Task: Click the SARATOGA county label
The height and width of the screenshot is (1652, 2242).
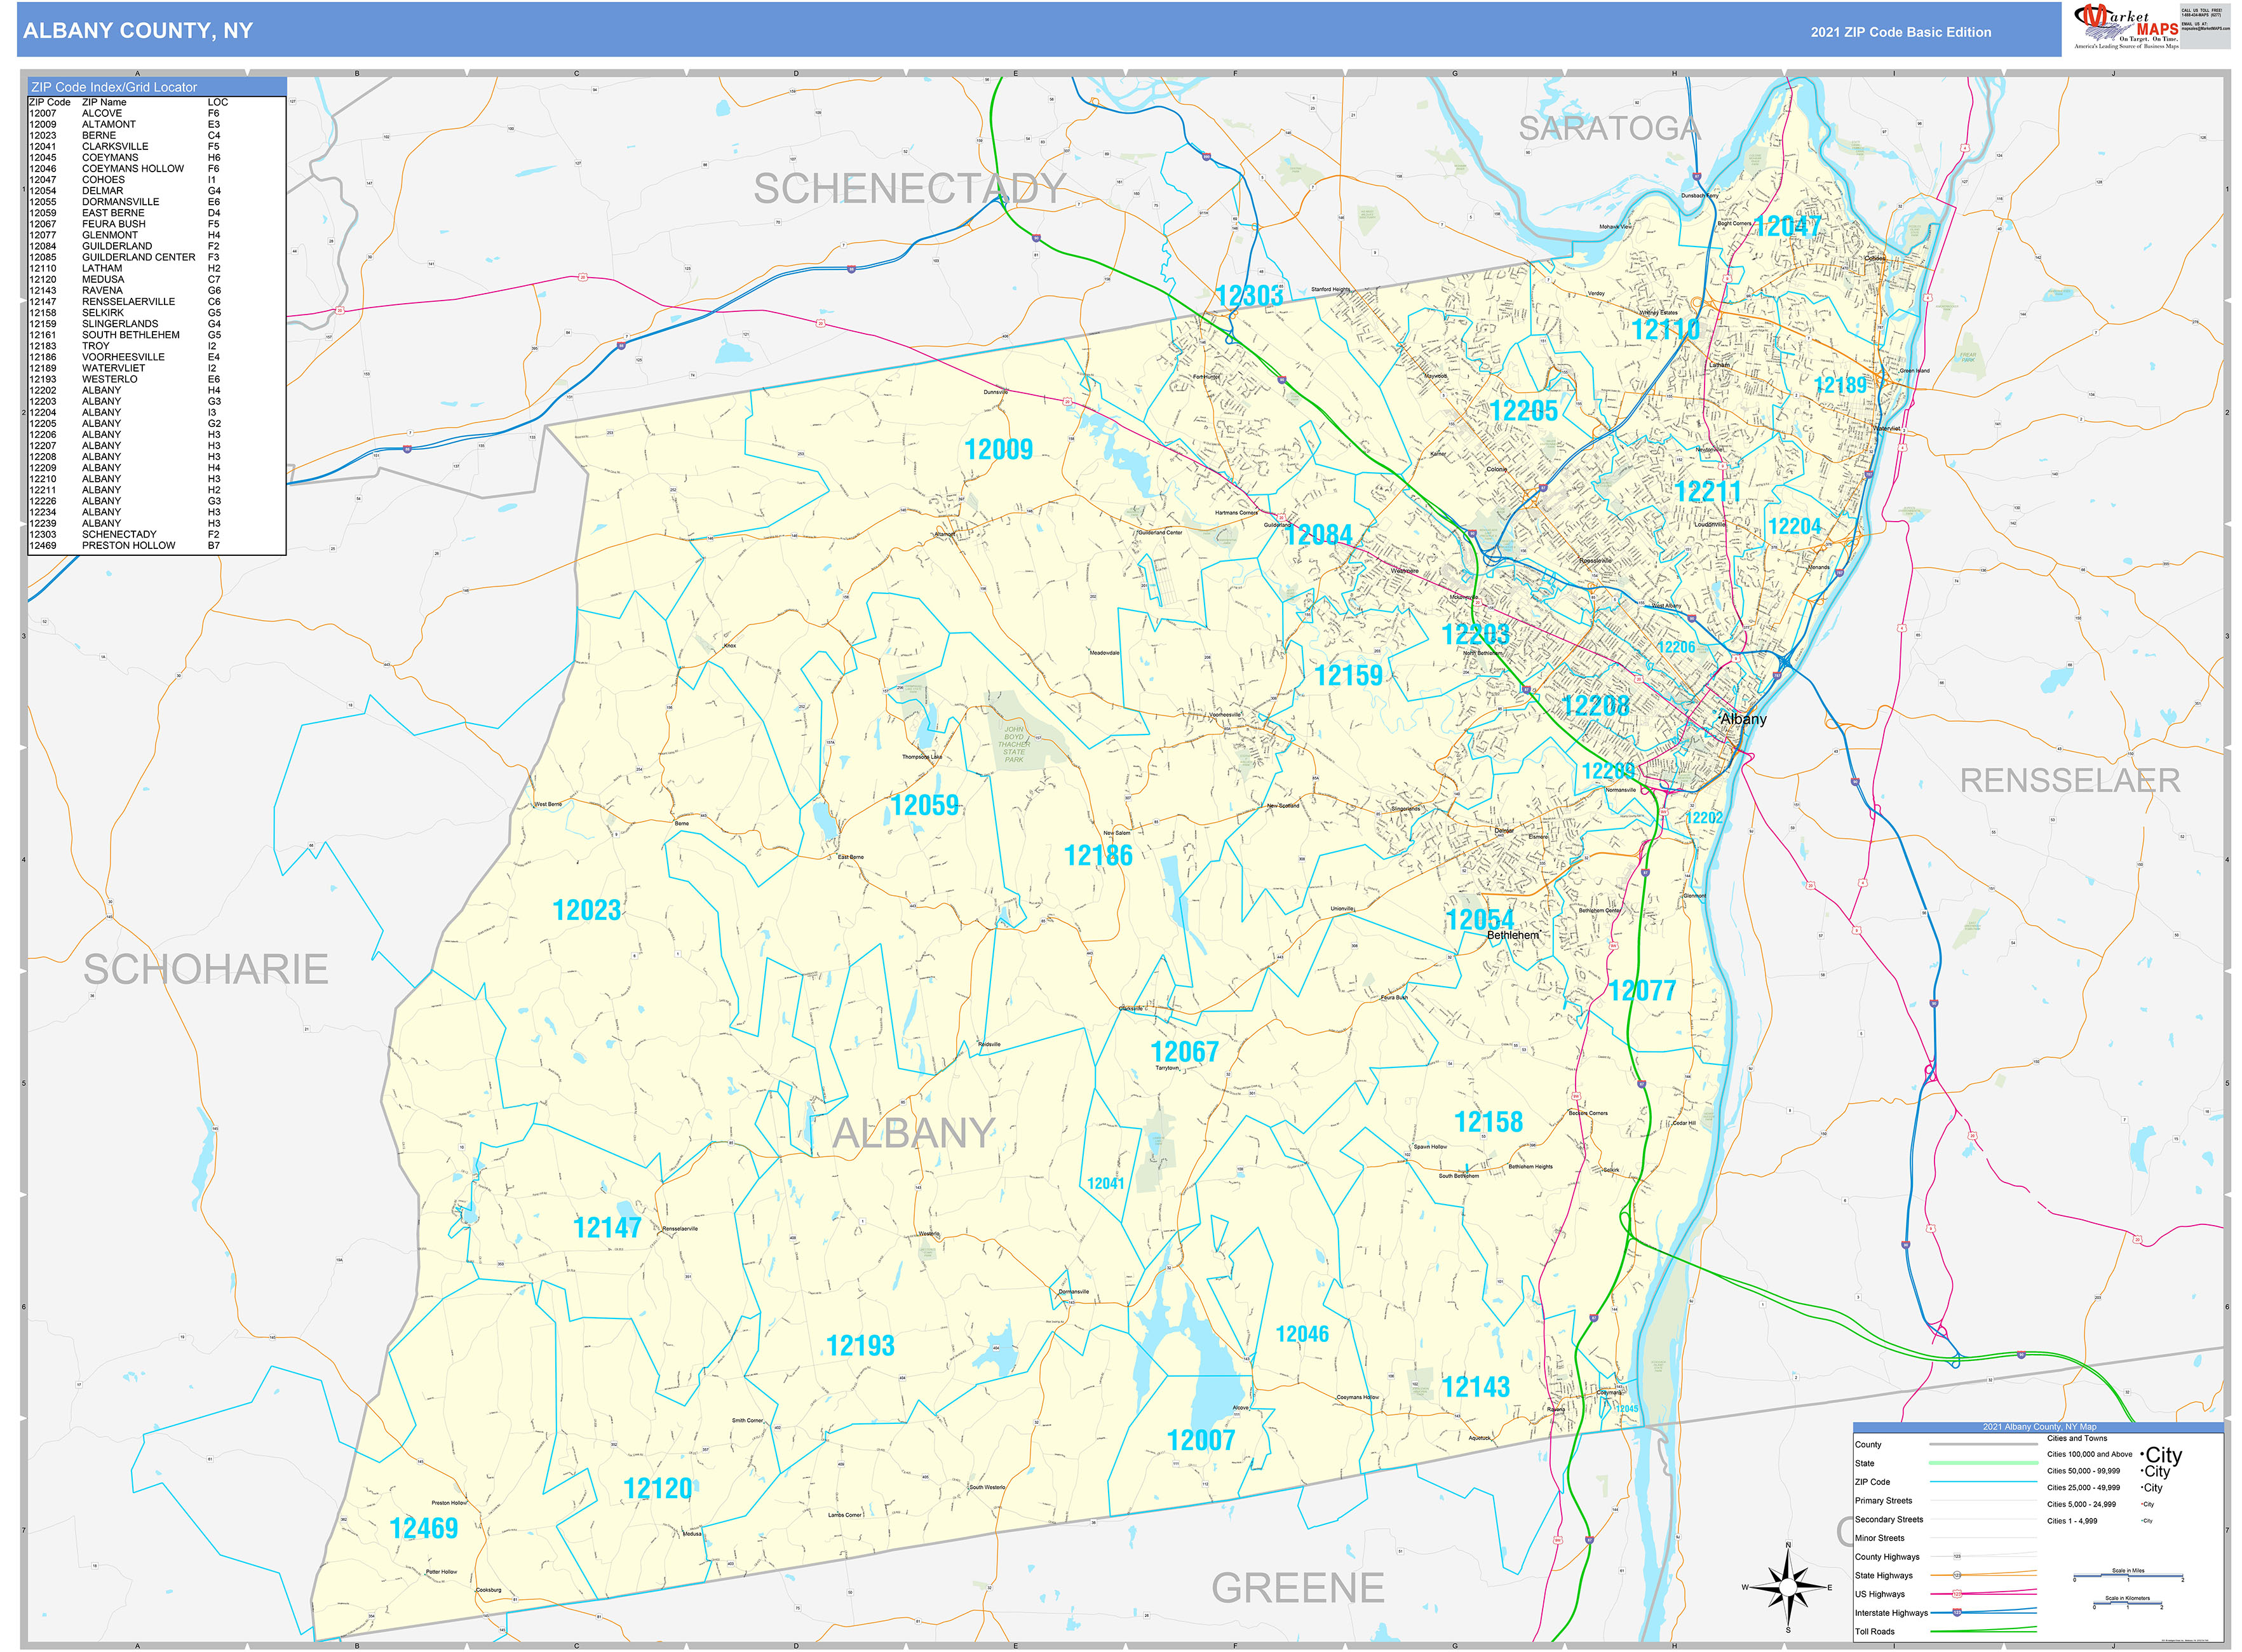Action: tap(1609, 128)
